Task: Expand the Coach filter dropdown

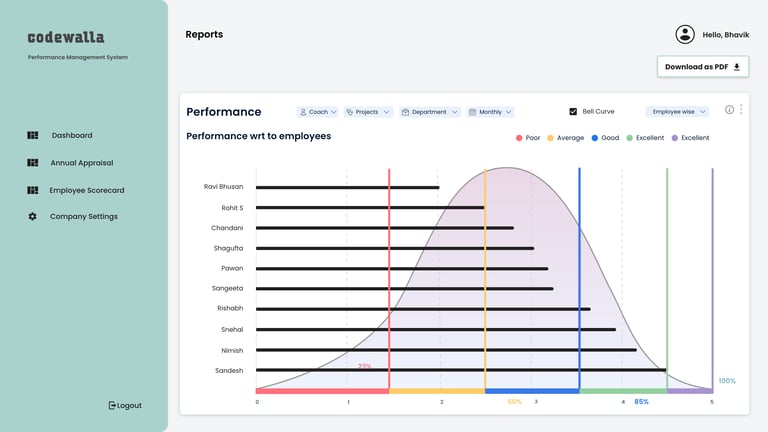Action: pyautogui.click(x=319, y=112)
